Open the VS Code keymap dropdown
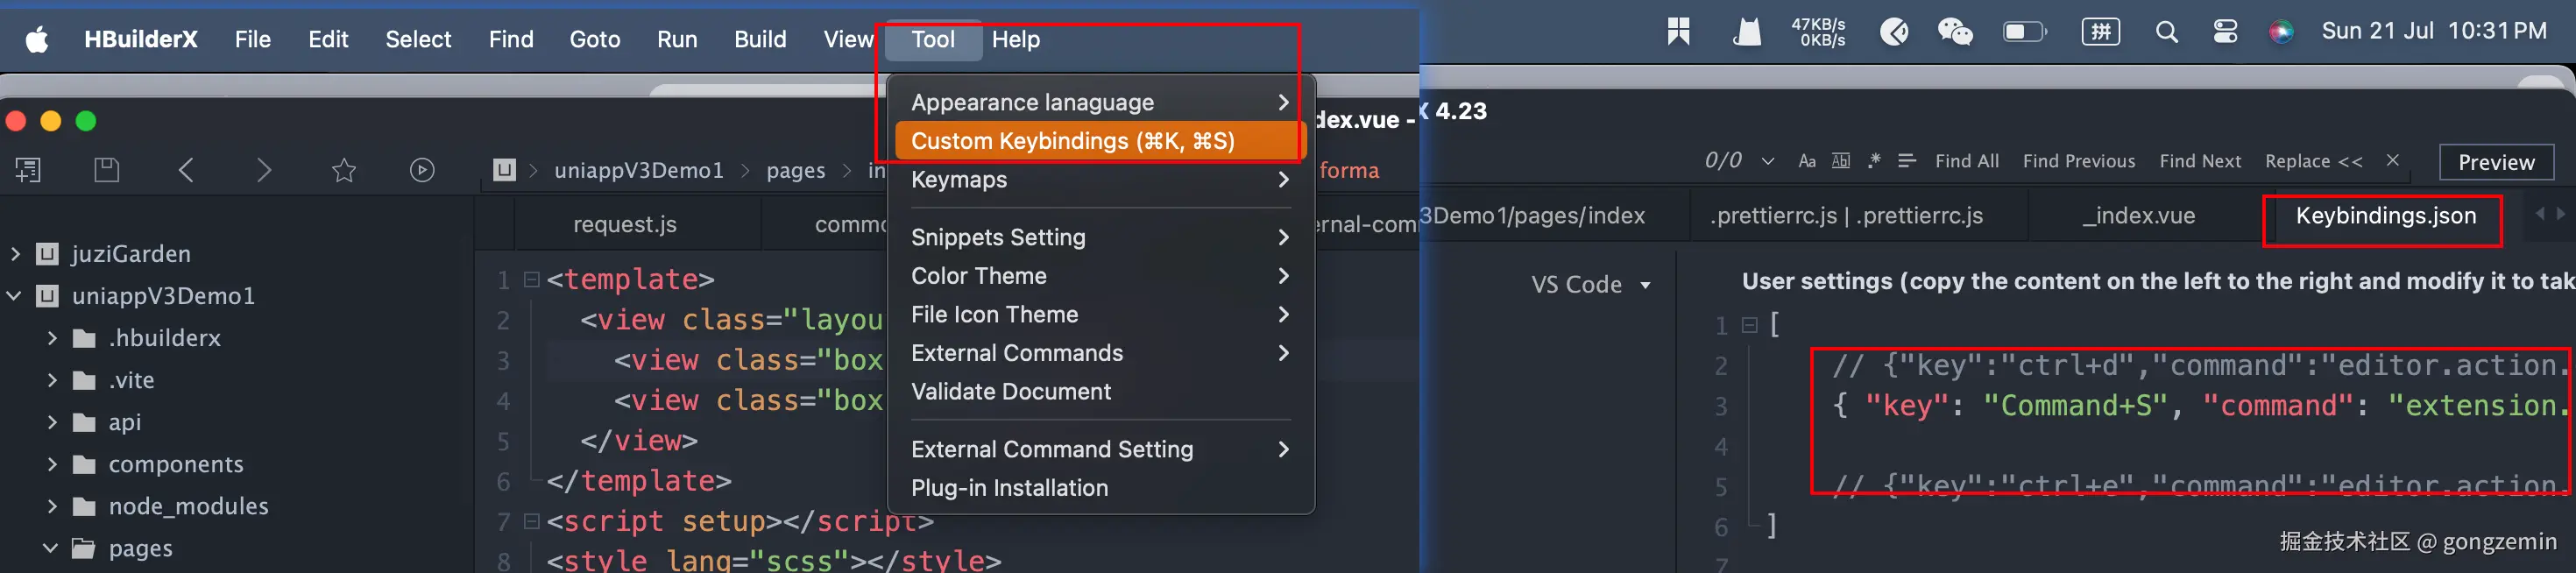2576x573 pixels. point(1590,285)
